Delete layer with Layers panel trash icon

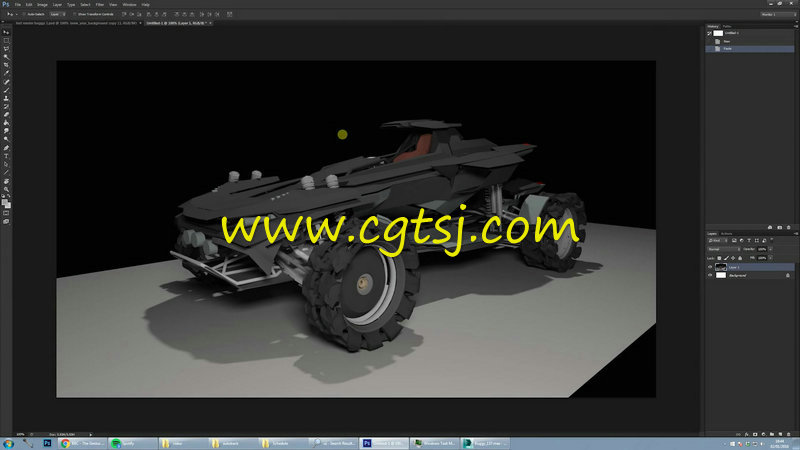[788, 434]
